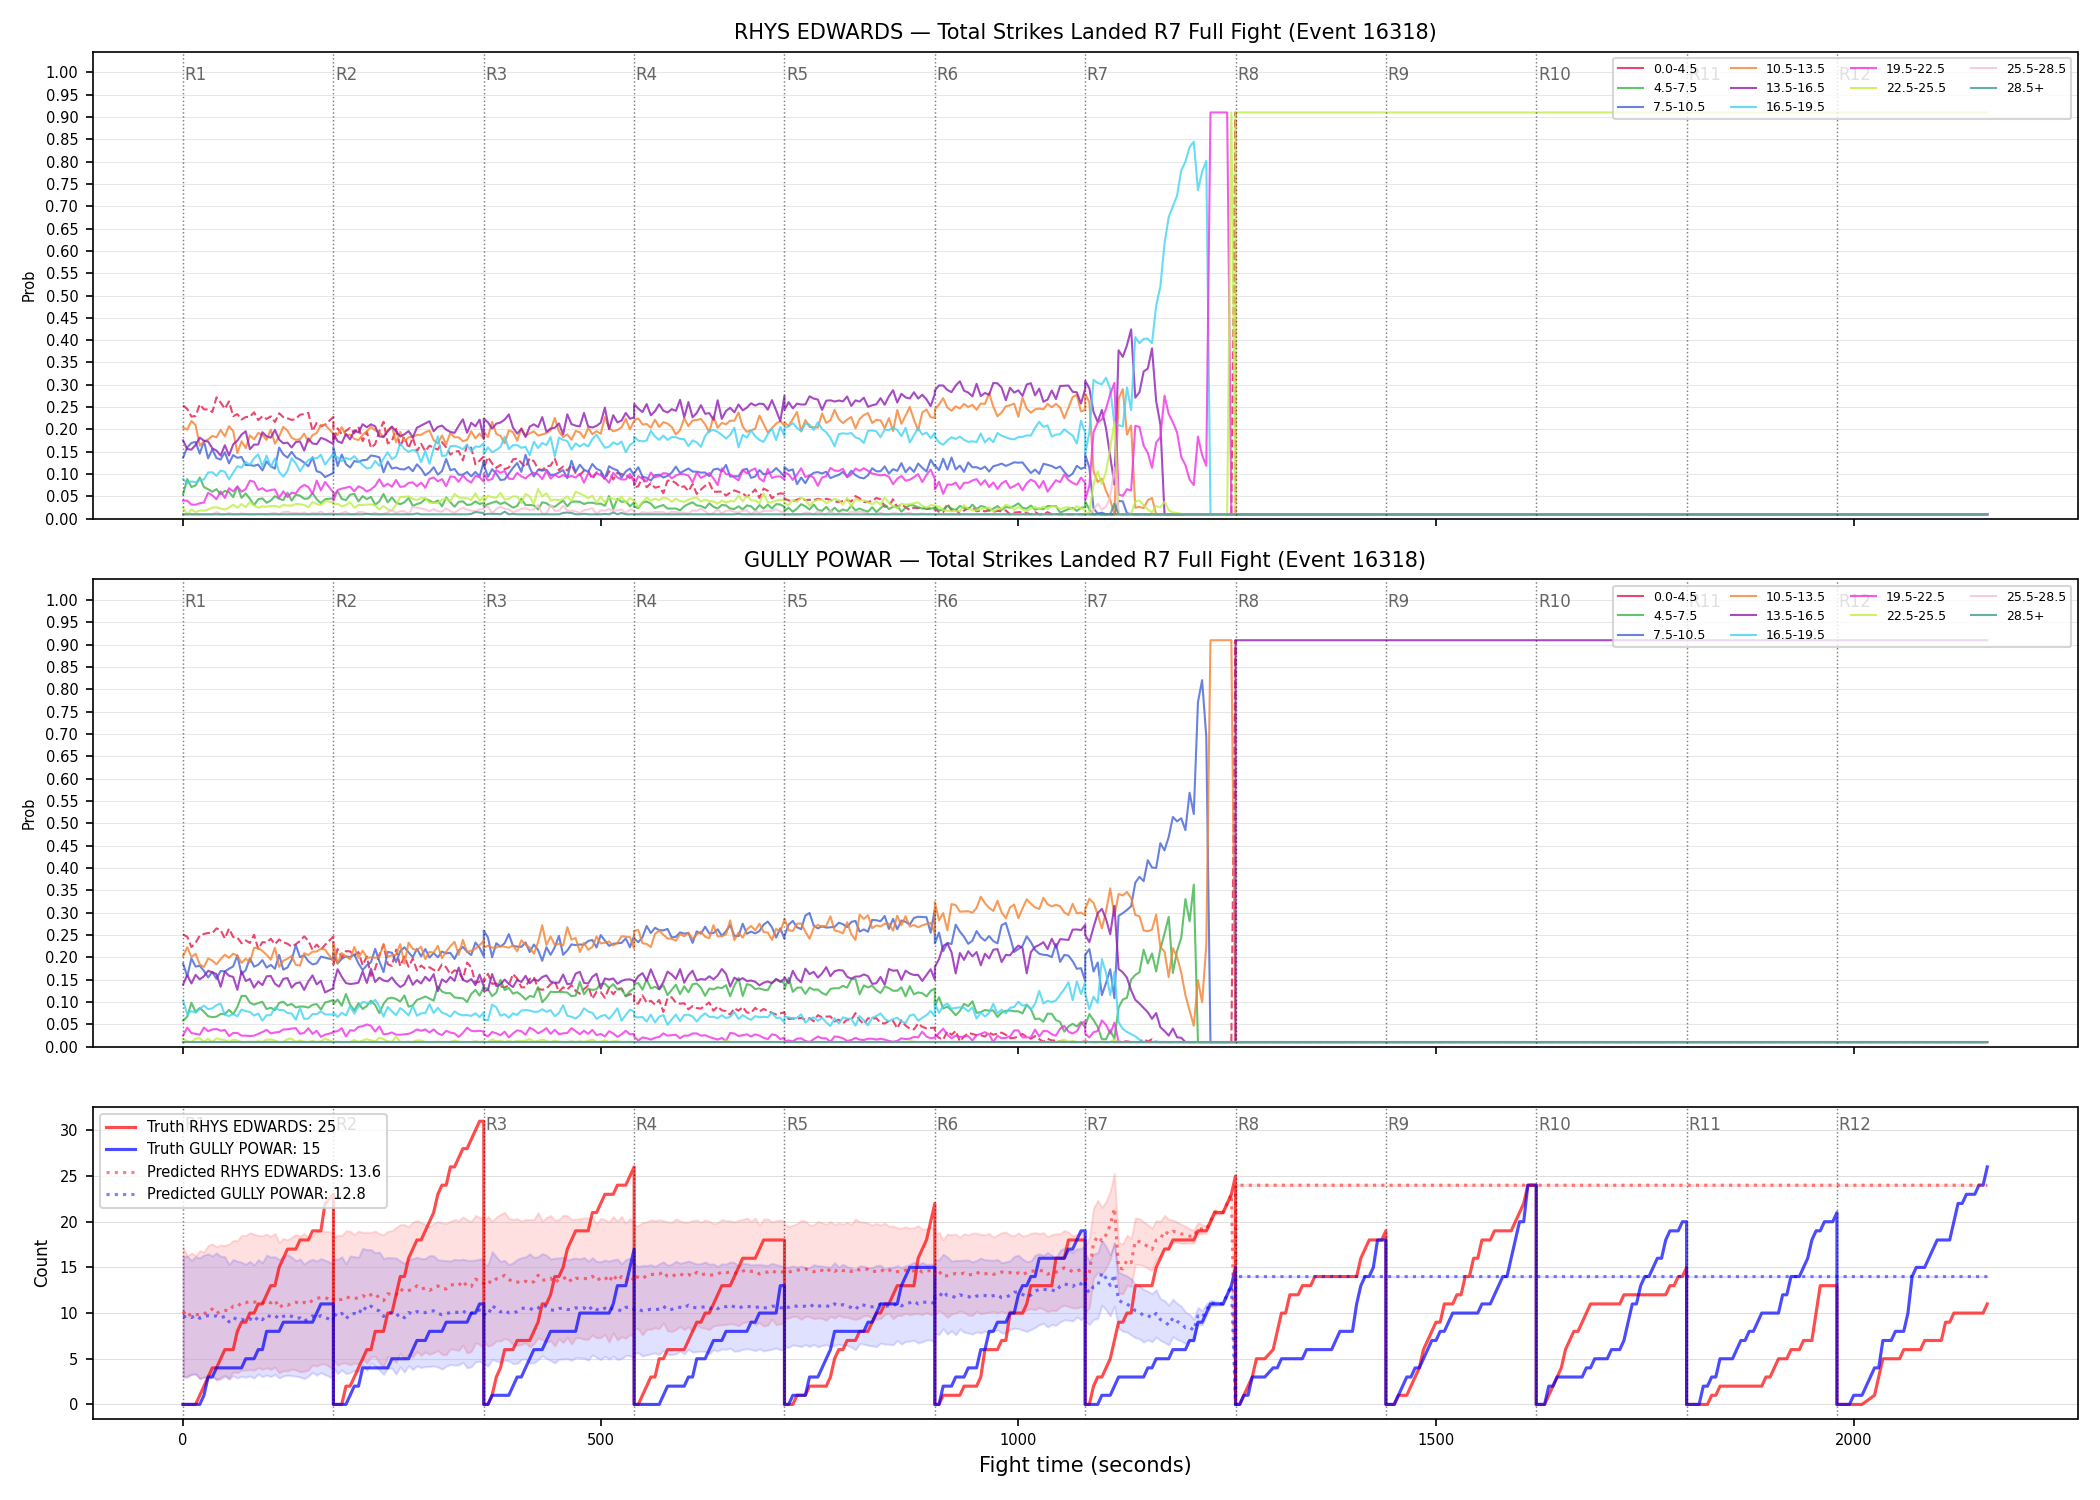Click the Predicted RHYS EDWARDS: 13.6 legend entry
This screenshot has width=2100, height=1500.
pos(243,1172)
